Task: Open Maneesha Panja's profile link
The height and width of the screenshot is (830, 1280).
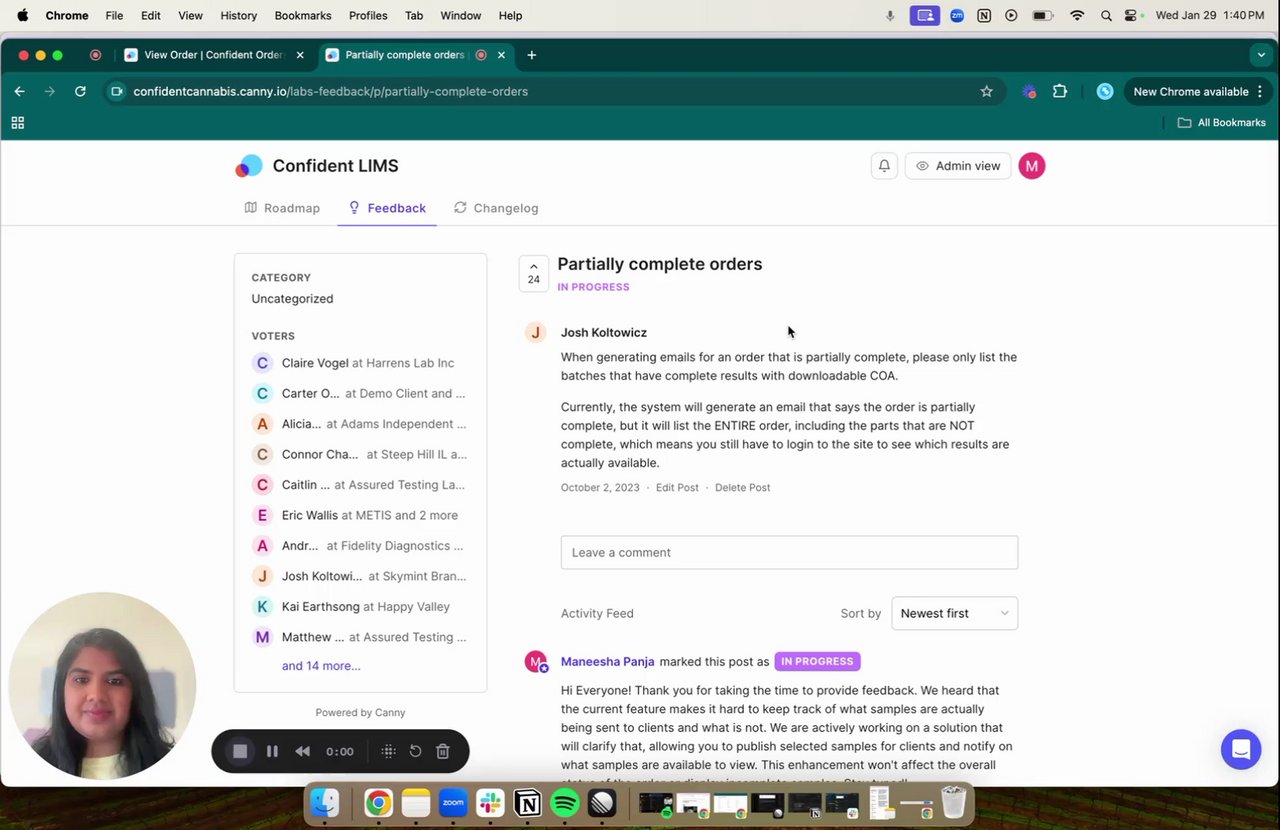Action: (x=607, y=662)
